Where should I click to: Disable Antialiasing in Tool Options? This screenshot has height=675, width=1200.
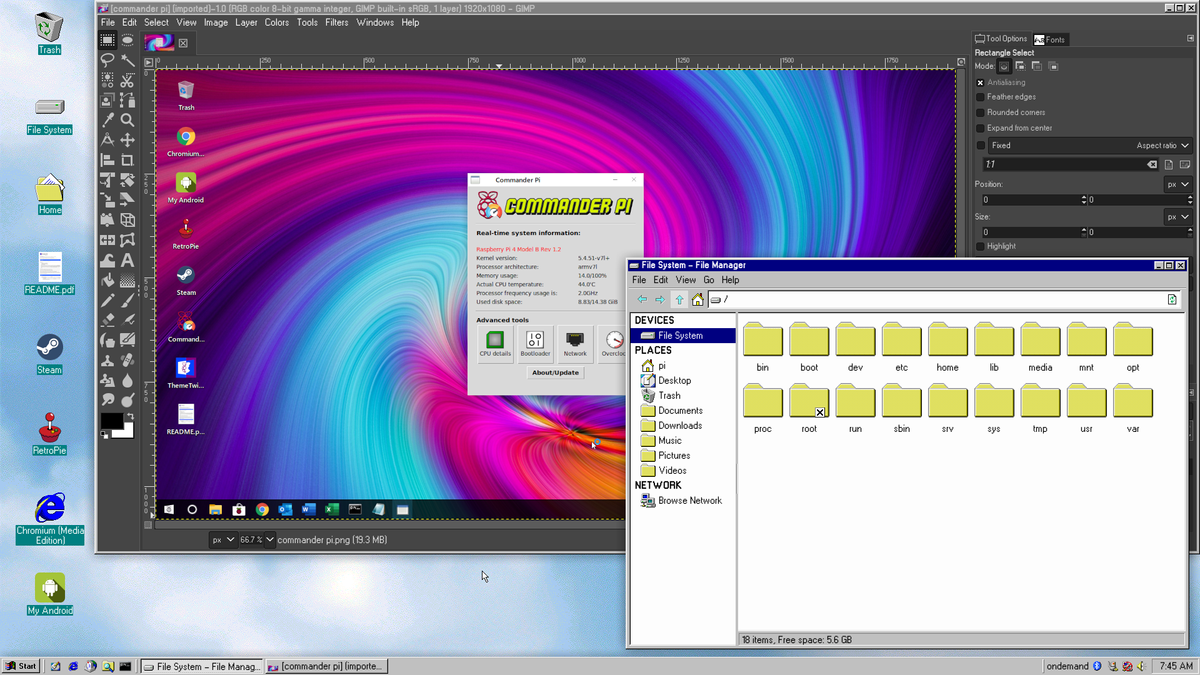979,82
